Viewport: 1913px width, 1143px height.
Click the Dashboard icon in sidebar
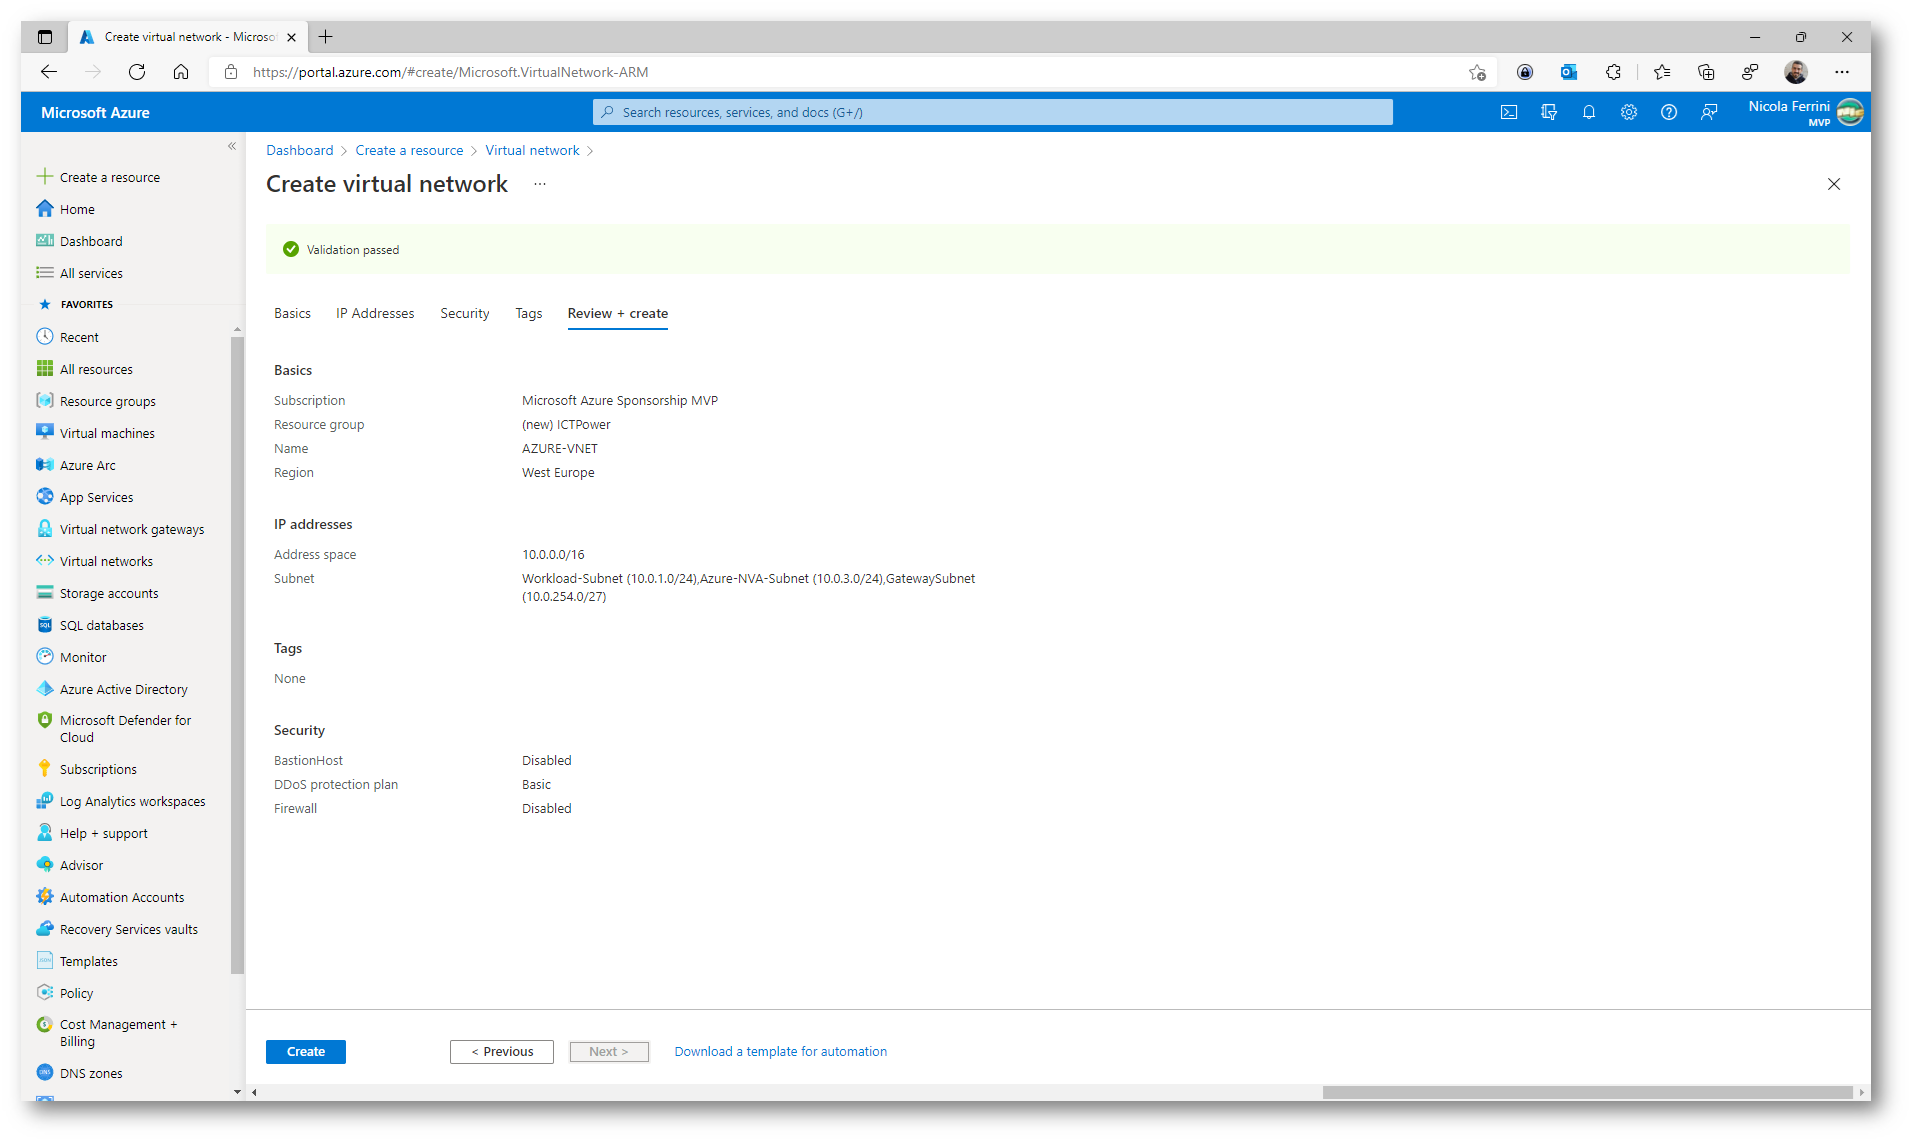coord(44,241)
